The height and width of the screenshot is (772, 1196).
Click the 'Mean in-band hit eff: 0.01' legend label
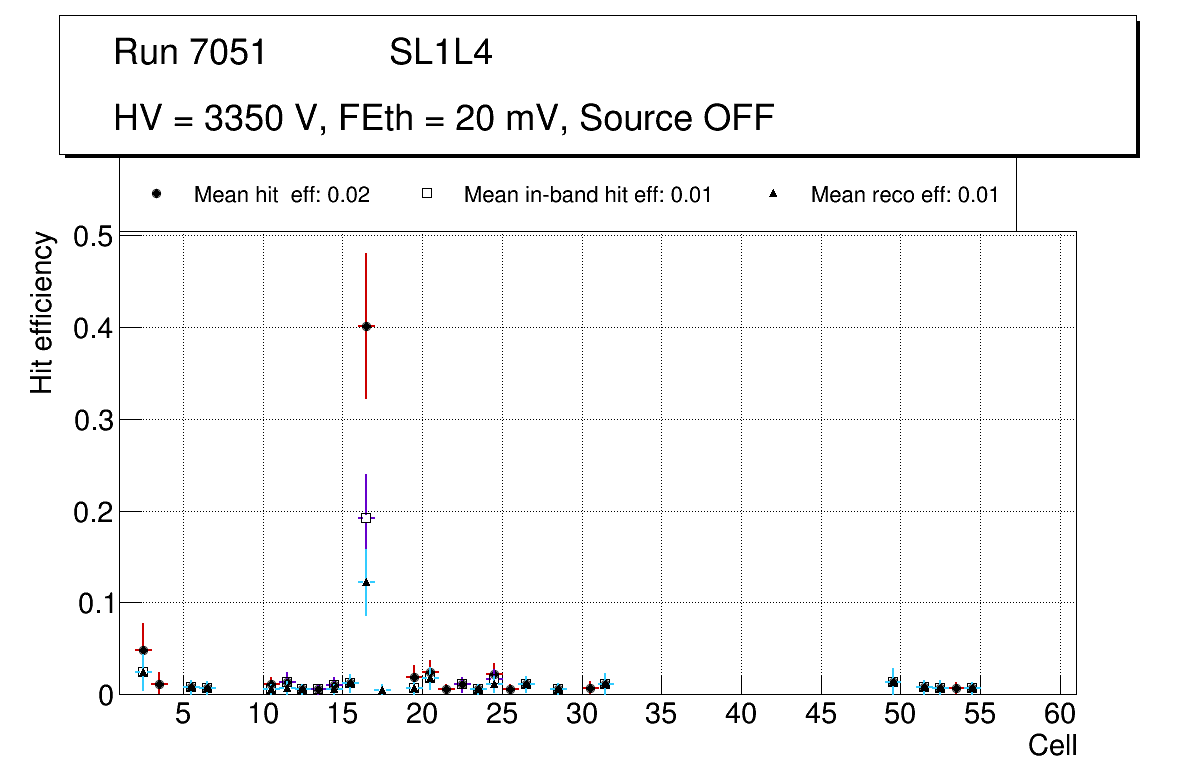tap(587, 195)
